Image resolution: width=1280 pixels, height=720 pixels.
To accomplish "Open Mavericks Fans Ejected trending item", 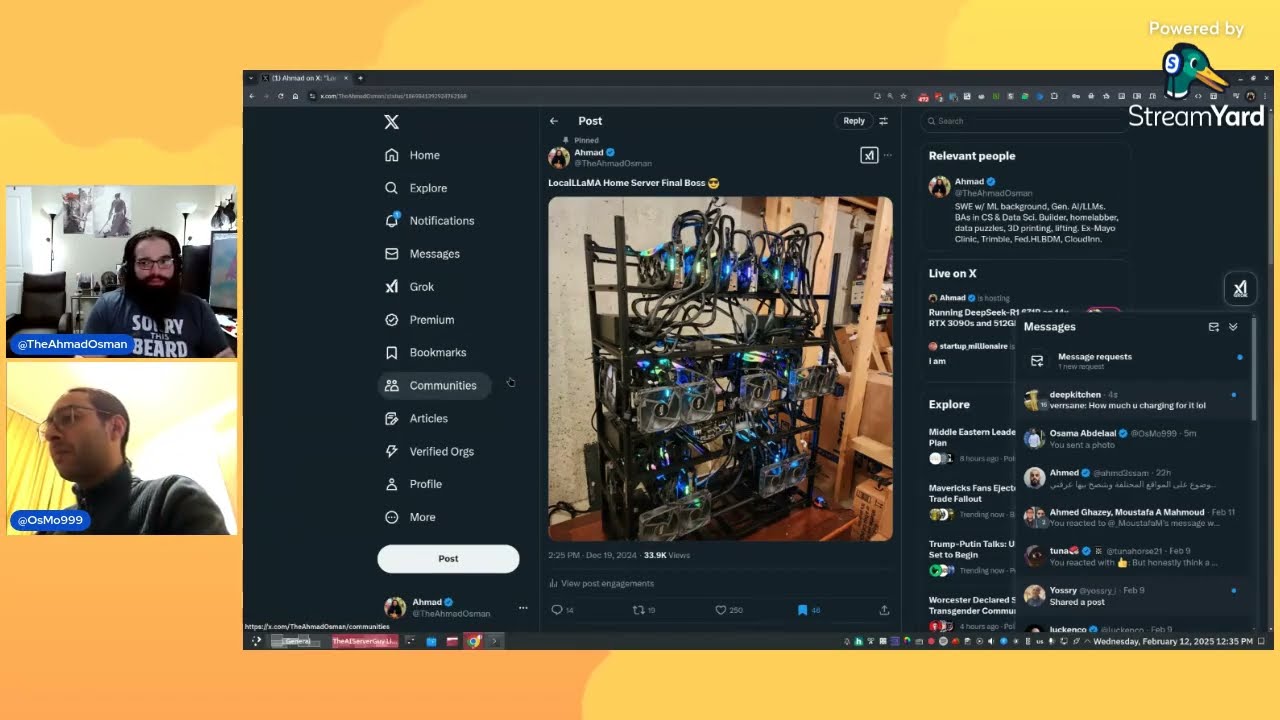I will pos(970,499).
